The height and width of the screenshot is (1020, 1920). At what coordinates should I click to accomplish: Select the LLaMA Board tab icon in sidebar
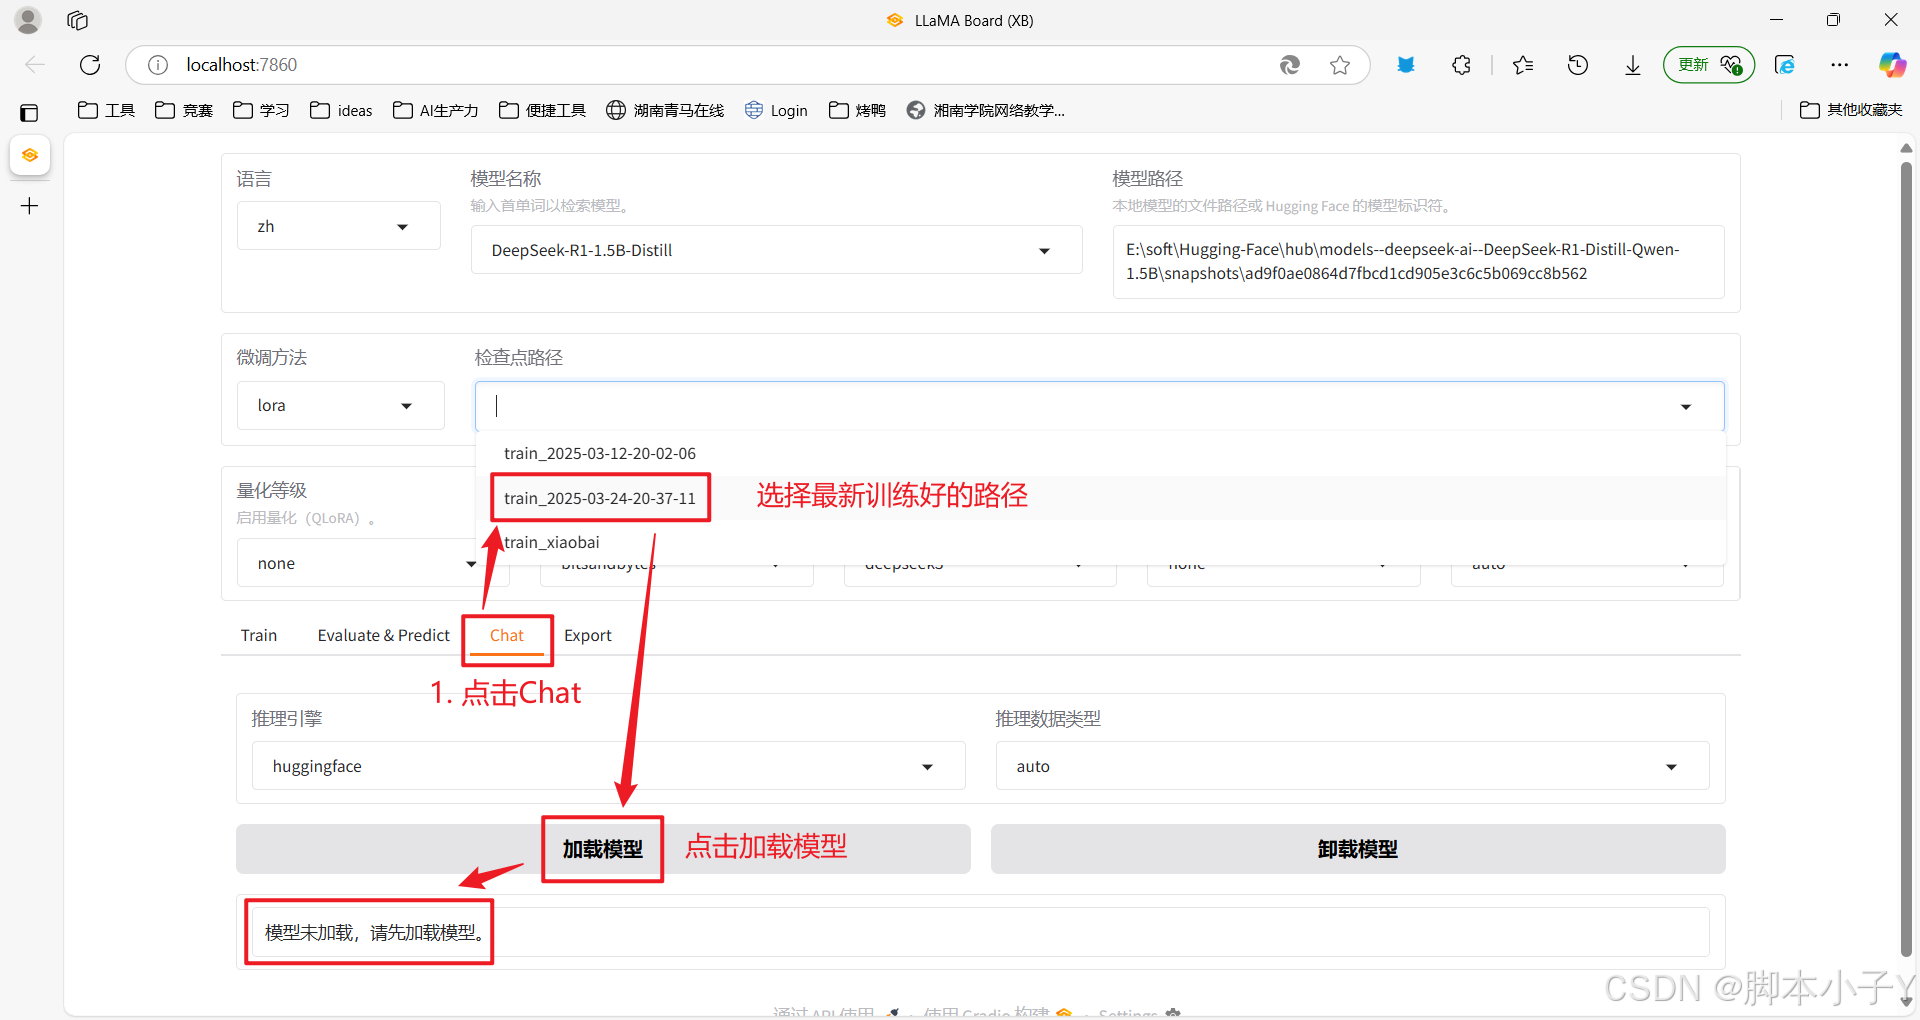point(30,156)
